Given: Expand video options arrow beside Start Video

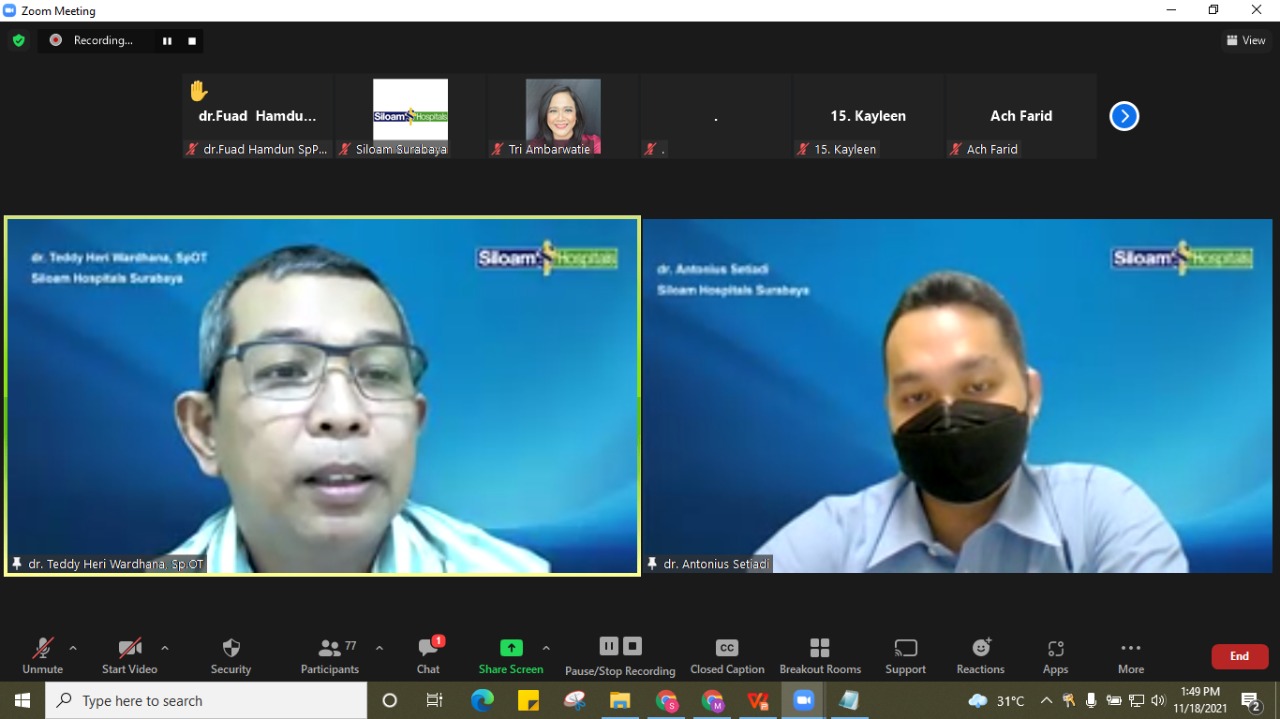Looking at the screenshot, I should tap(165, 648).
